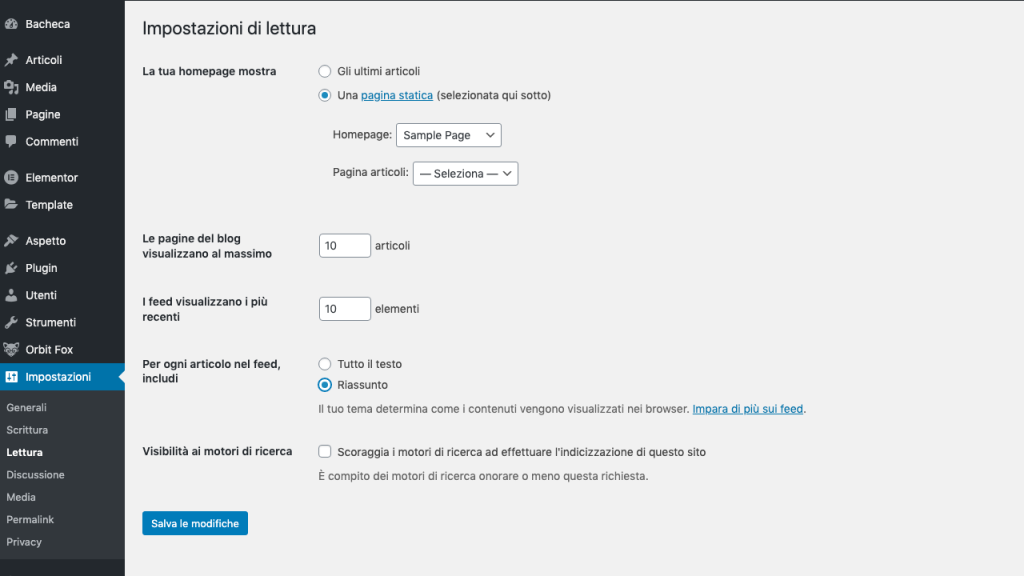Click the feed elementi number field

345,309
